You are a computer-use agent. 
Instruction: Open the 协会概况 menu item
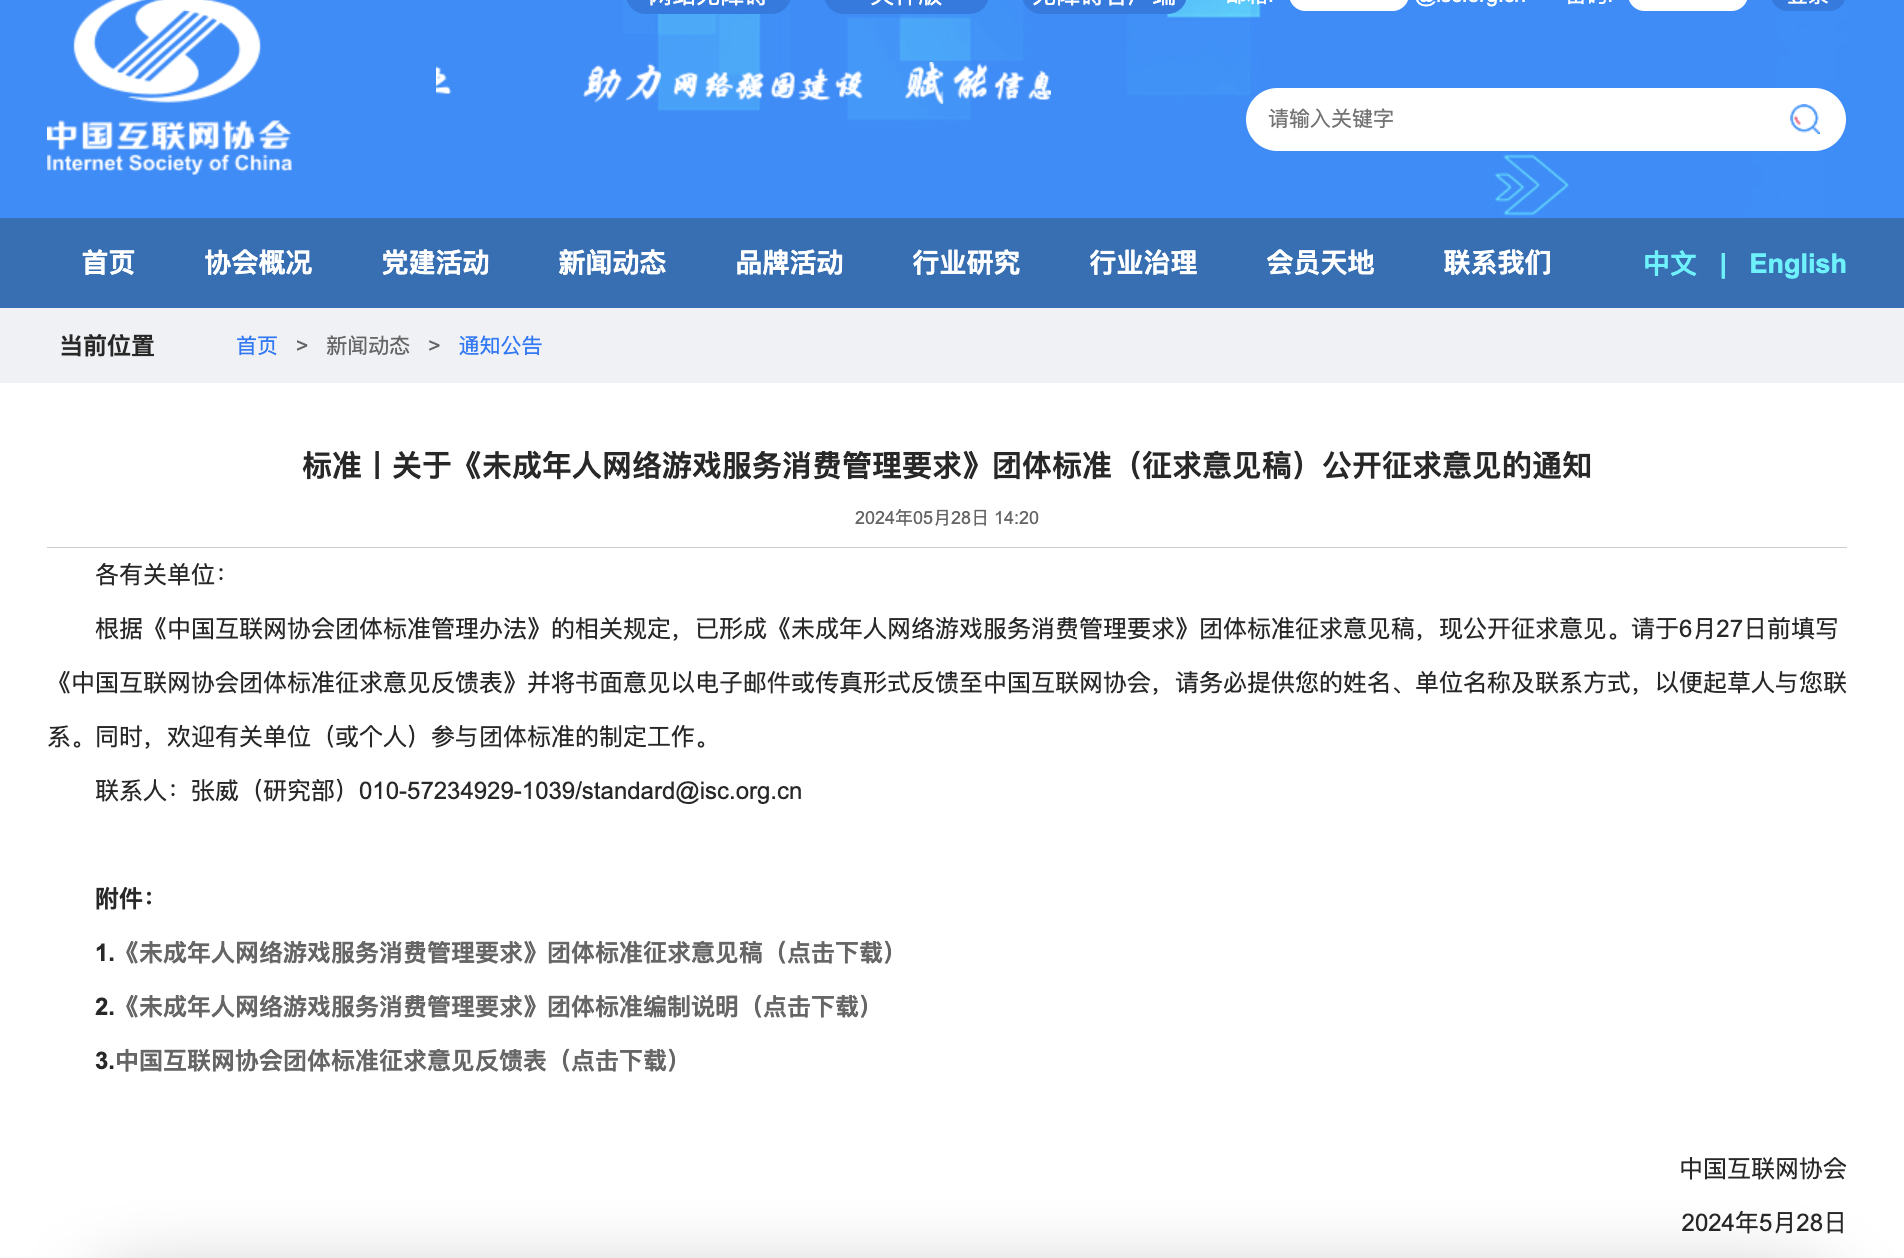tap(258, 263)
